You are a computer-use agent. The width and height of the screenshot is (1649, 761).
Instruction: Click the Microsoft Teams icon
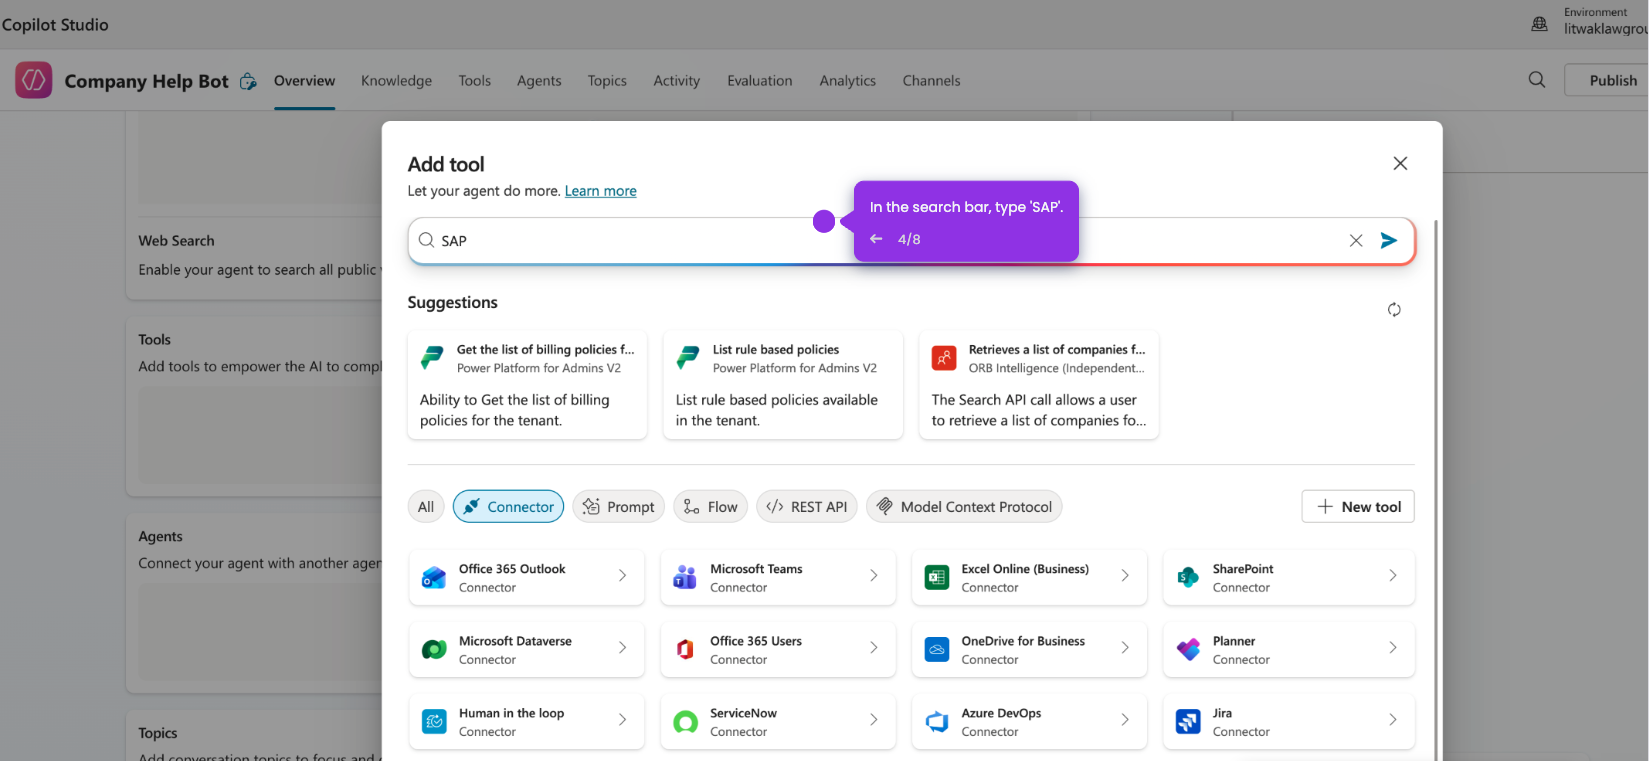tap(685, 577)
